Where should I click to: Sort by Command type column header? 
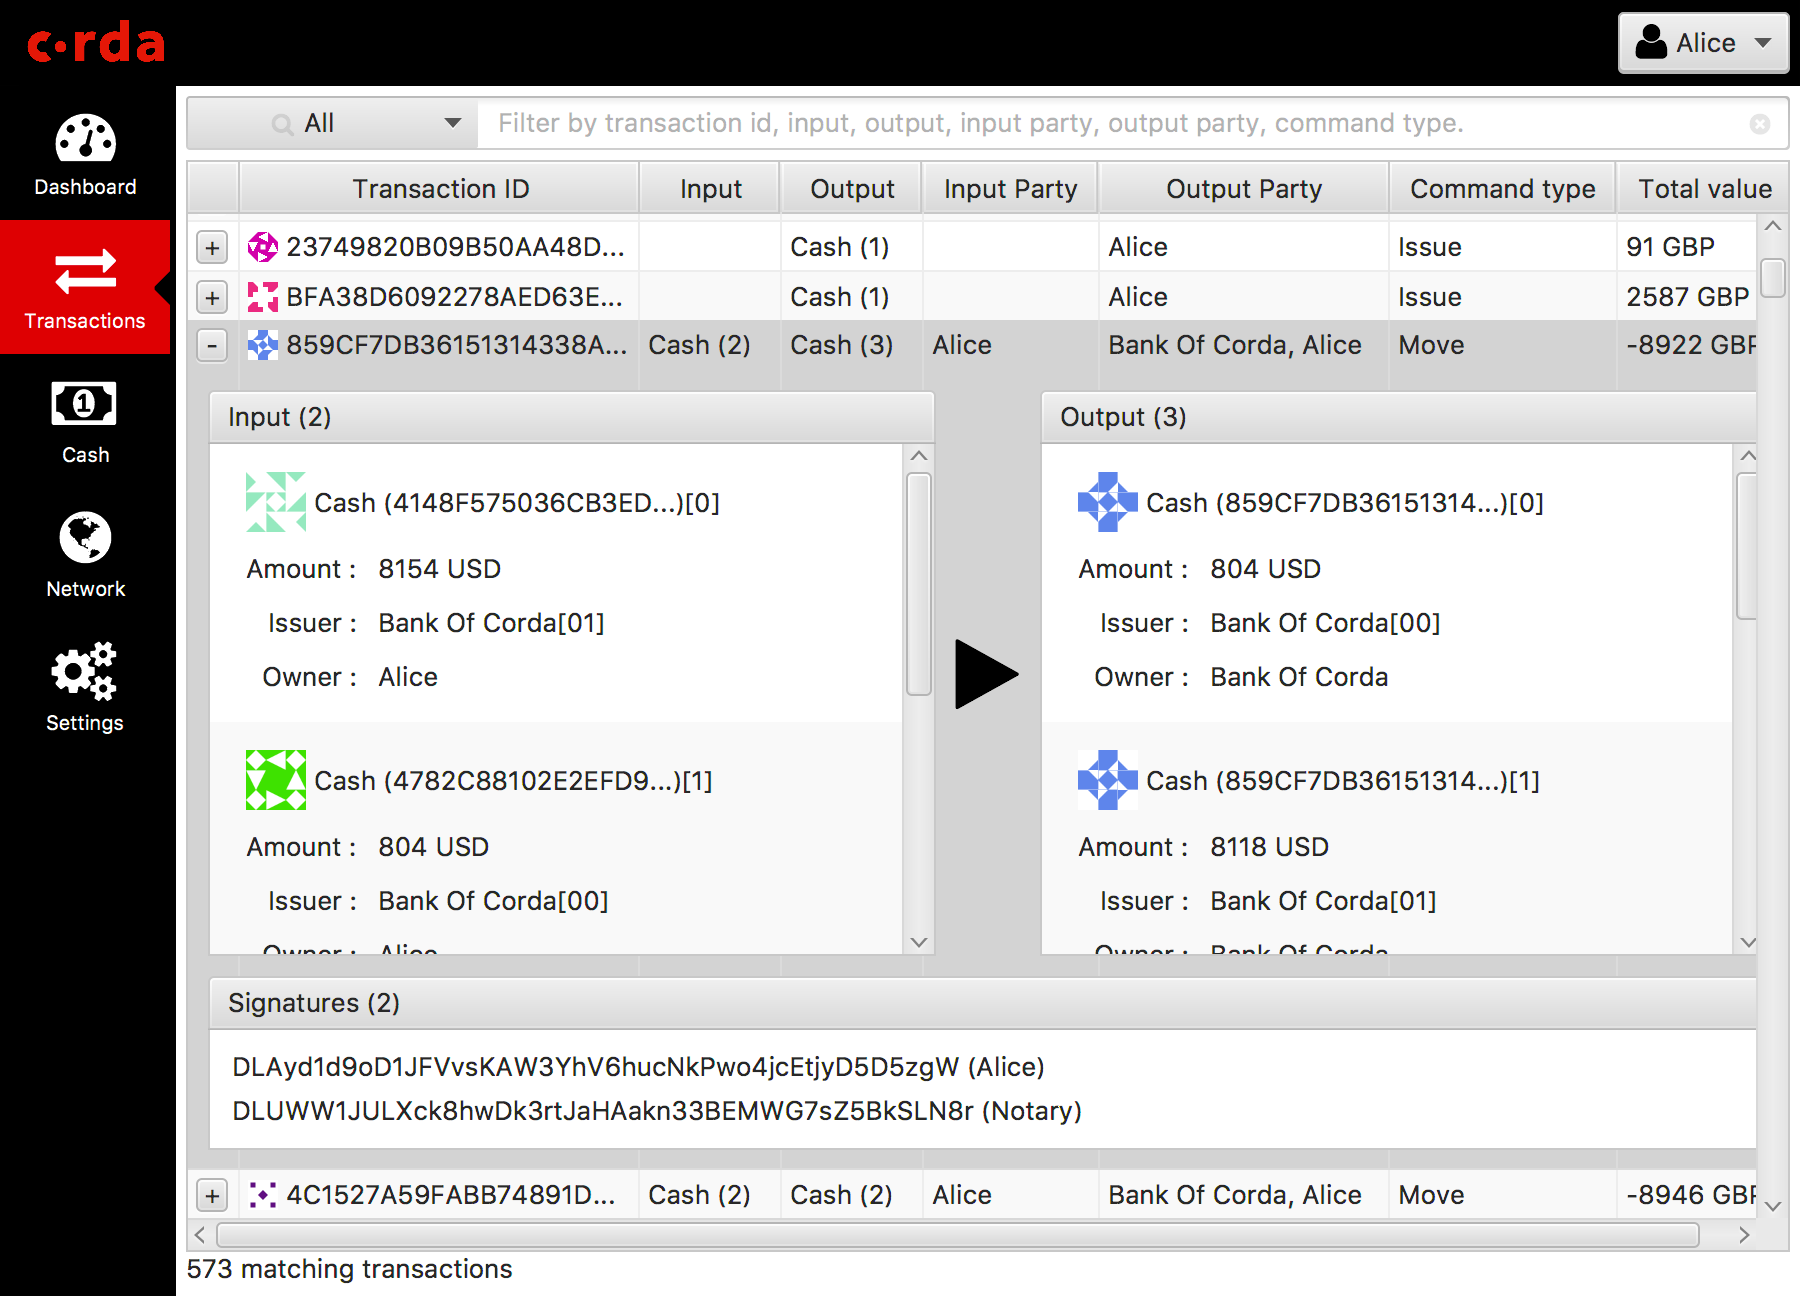[x=1502, y=188]
